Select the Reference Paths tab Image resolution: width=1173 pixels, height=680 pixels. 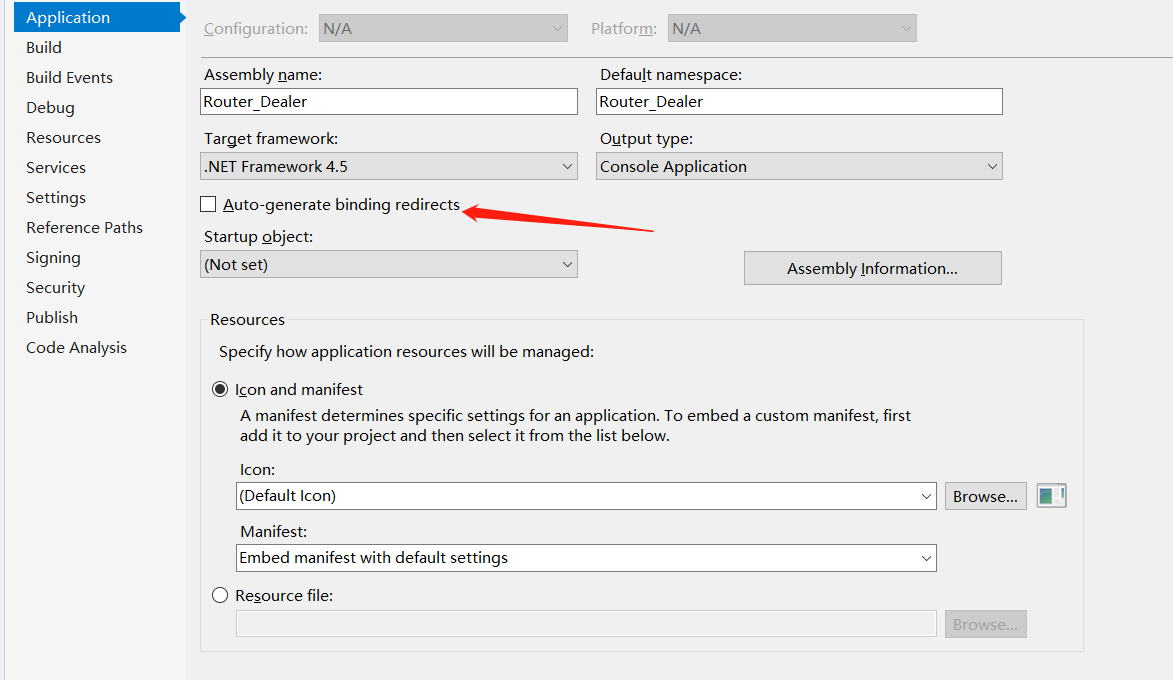pos(84,227)
